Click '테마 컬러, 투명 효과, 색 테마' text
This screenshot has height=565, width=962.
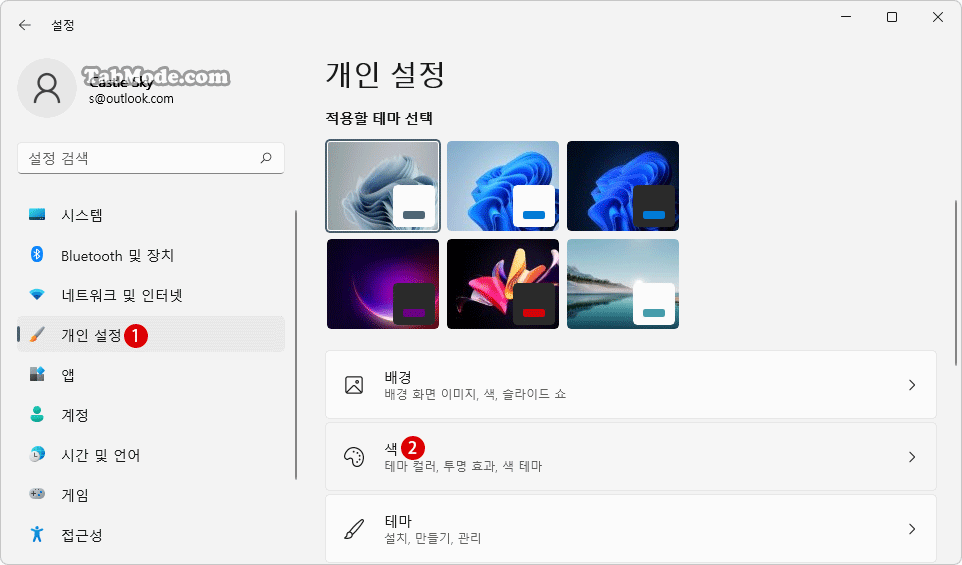click(x=463, y=466)
